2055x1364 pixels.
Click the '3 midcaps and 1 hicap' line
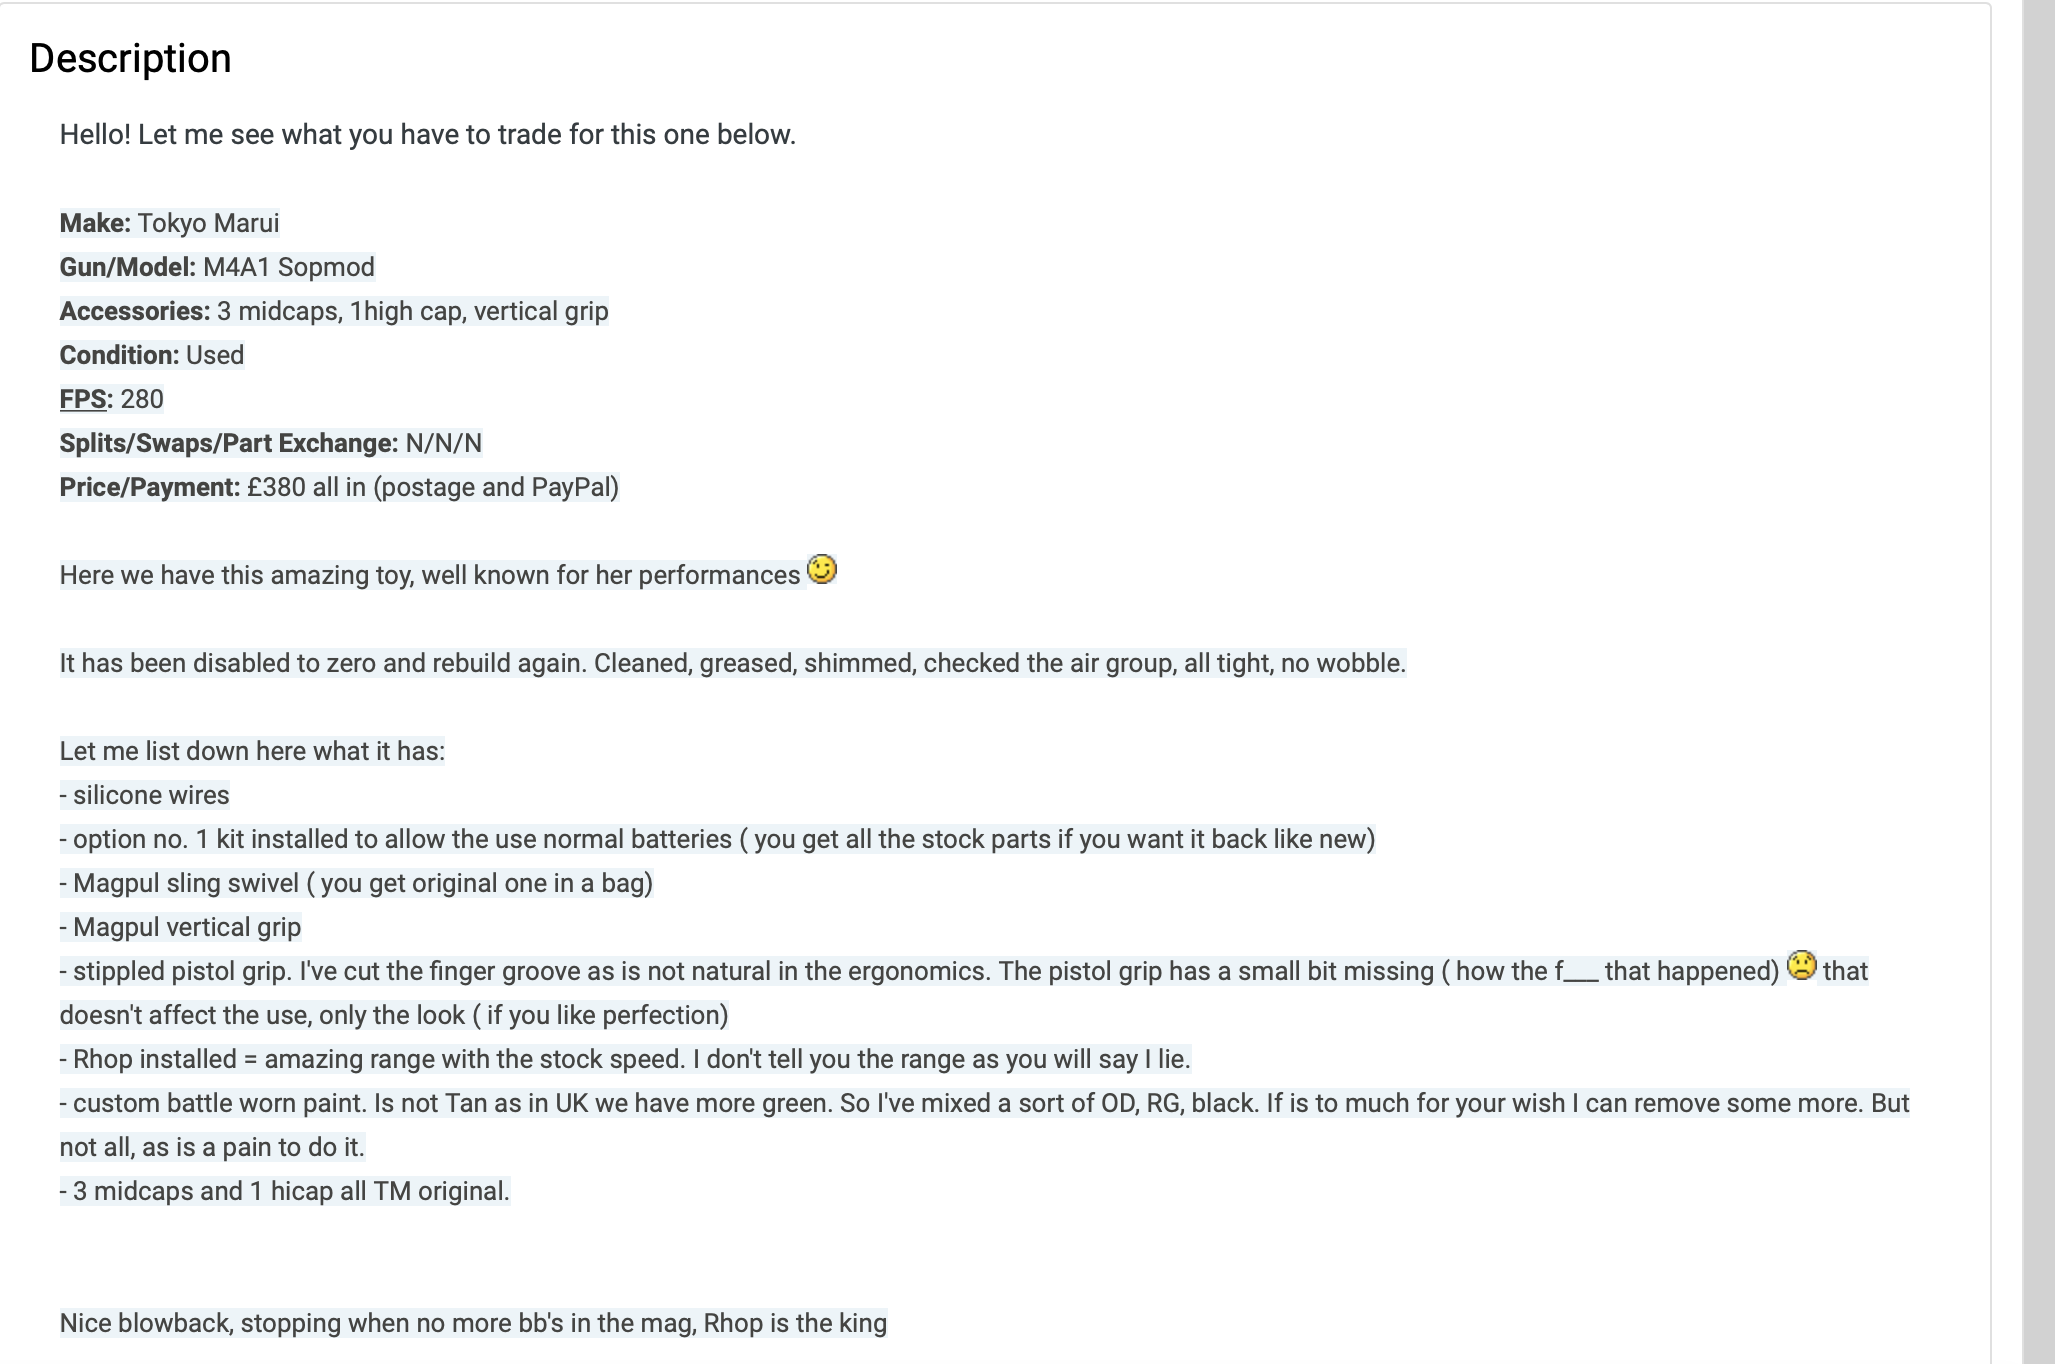285,1191
